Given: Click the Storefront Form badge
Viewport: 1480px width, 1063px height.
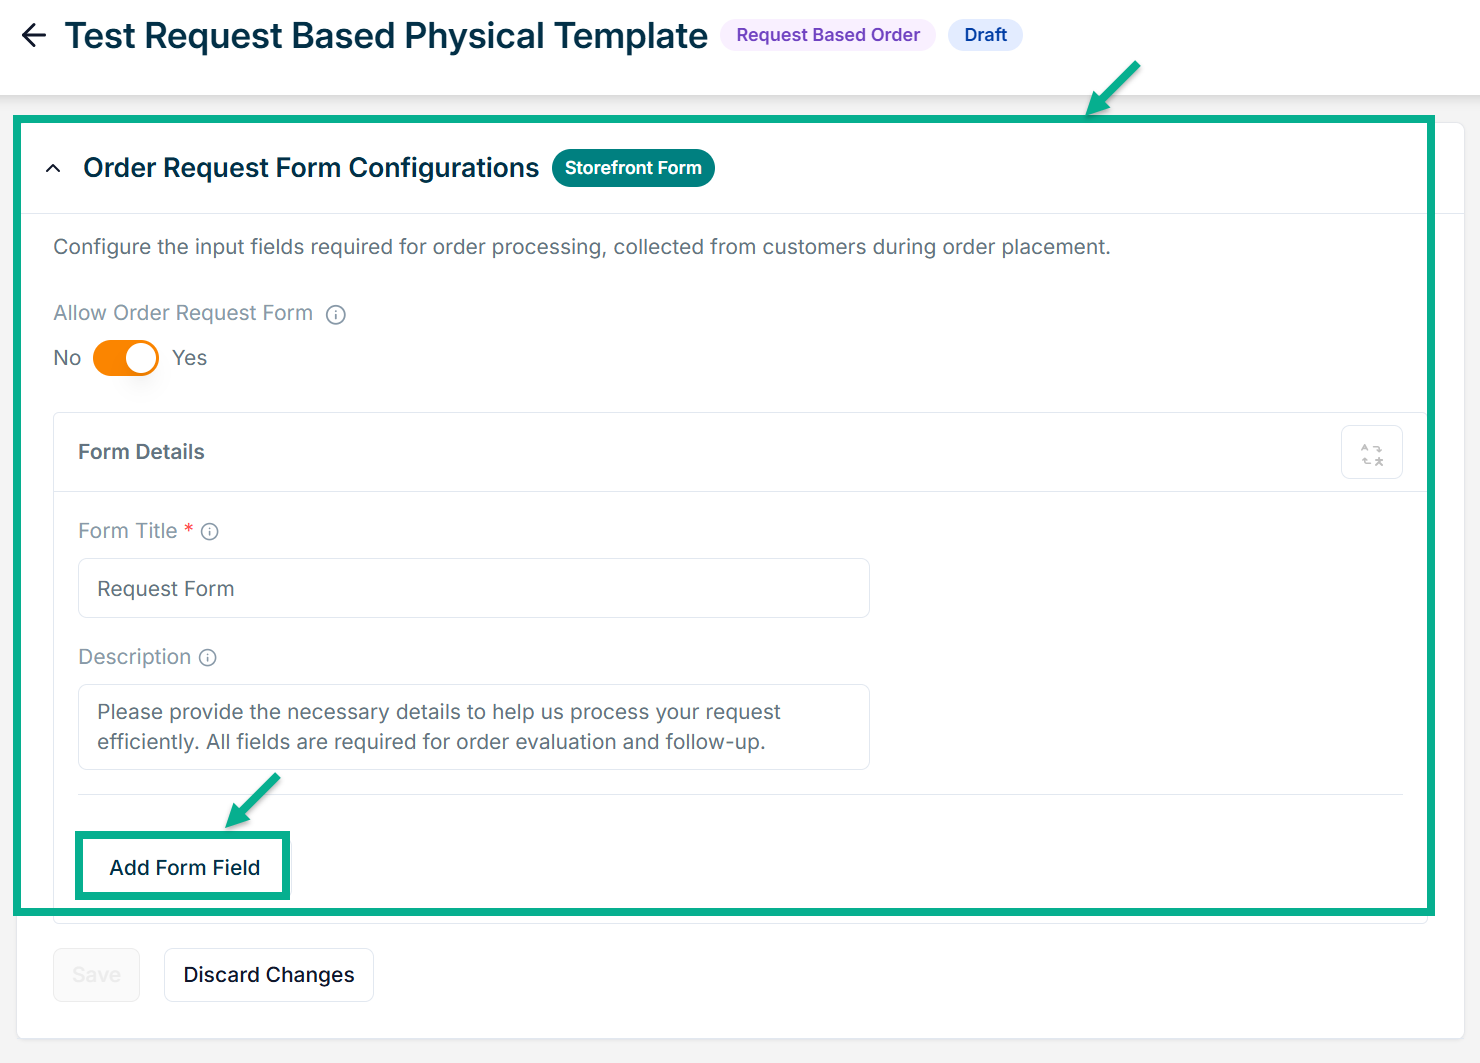Looking at the screenshot, I should click(x=633, y=168).
